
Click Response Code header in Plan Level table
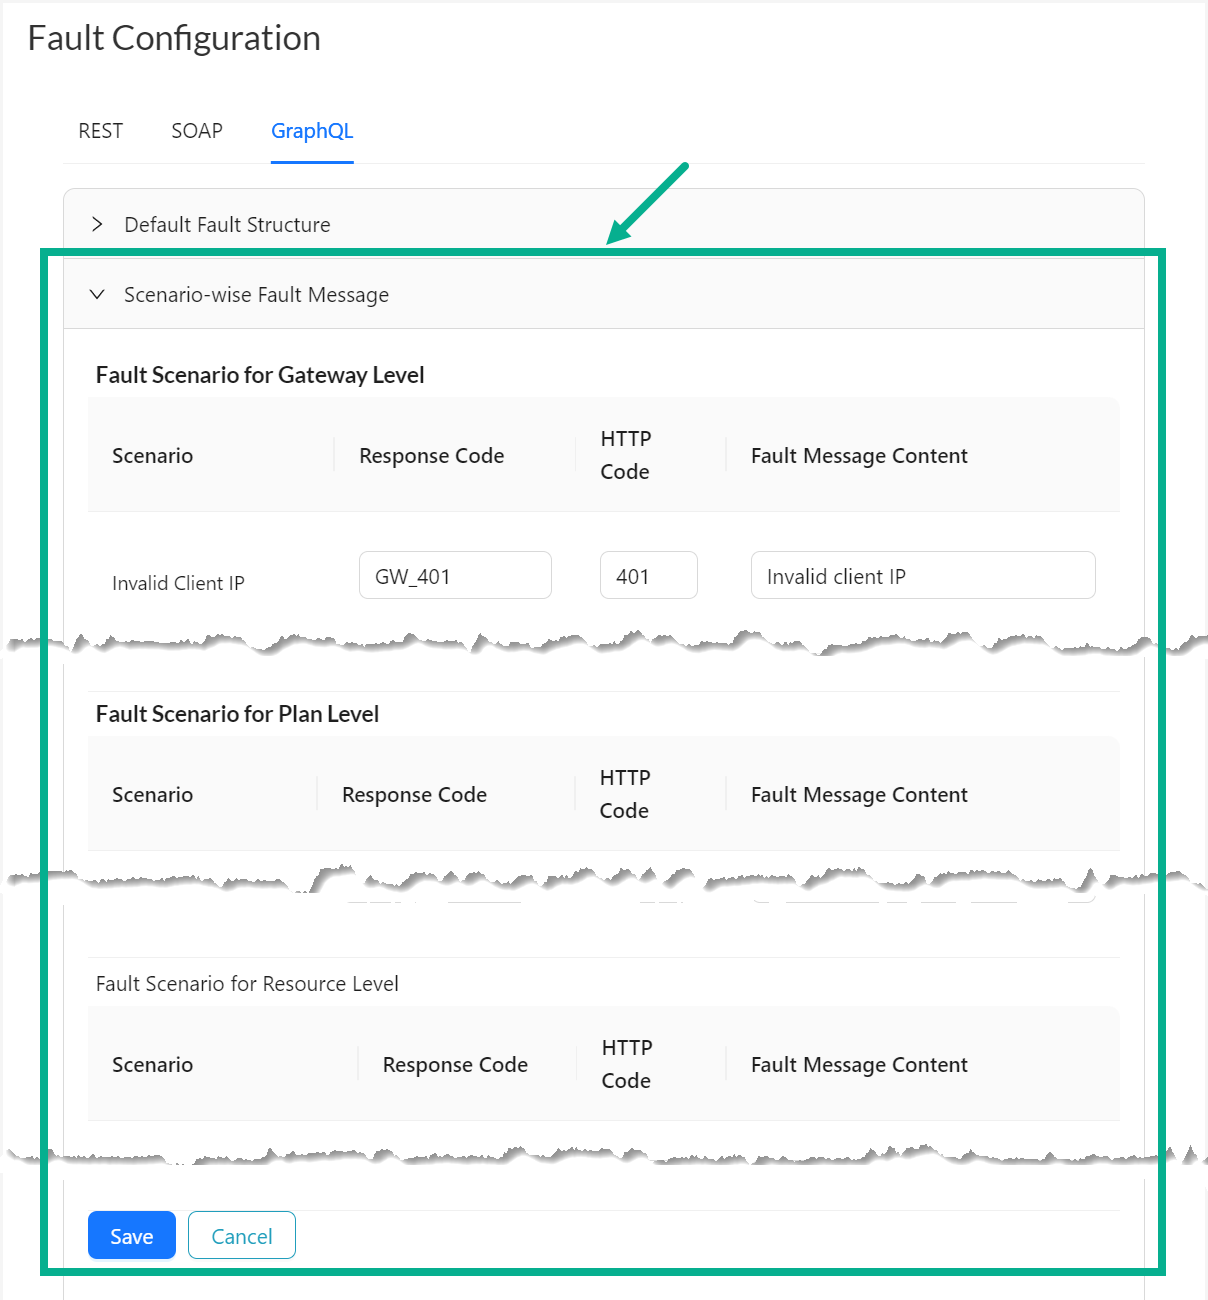[x=414, y=795]
